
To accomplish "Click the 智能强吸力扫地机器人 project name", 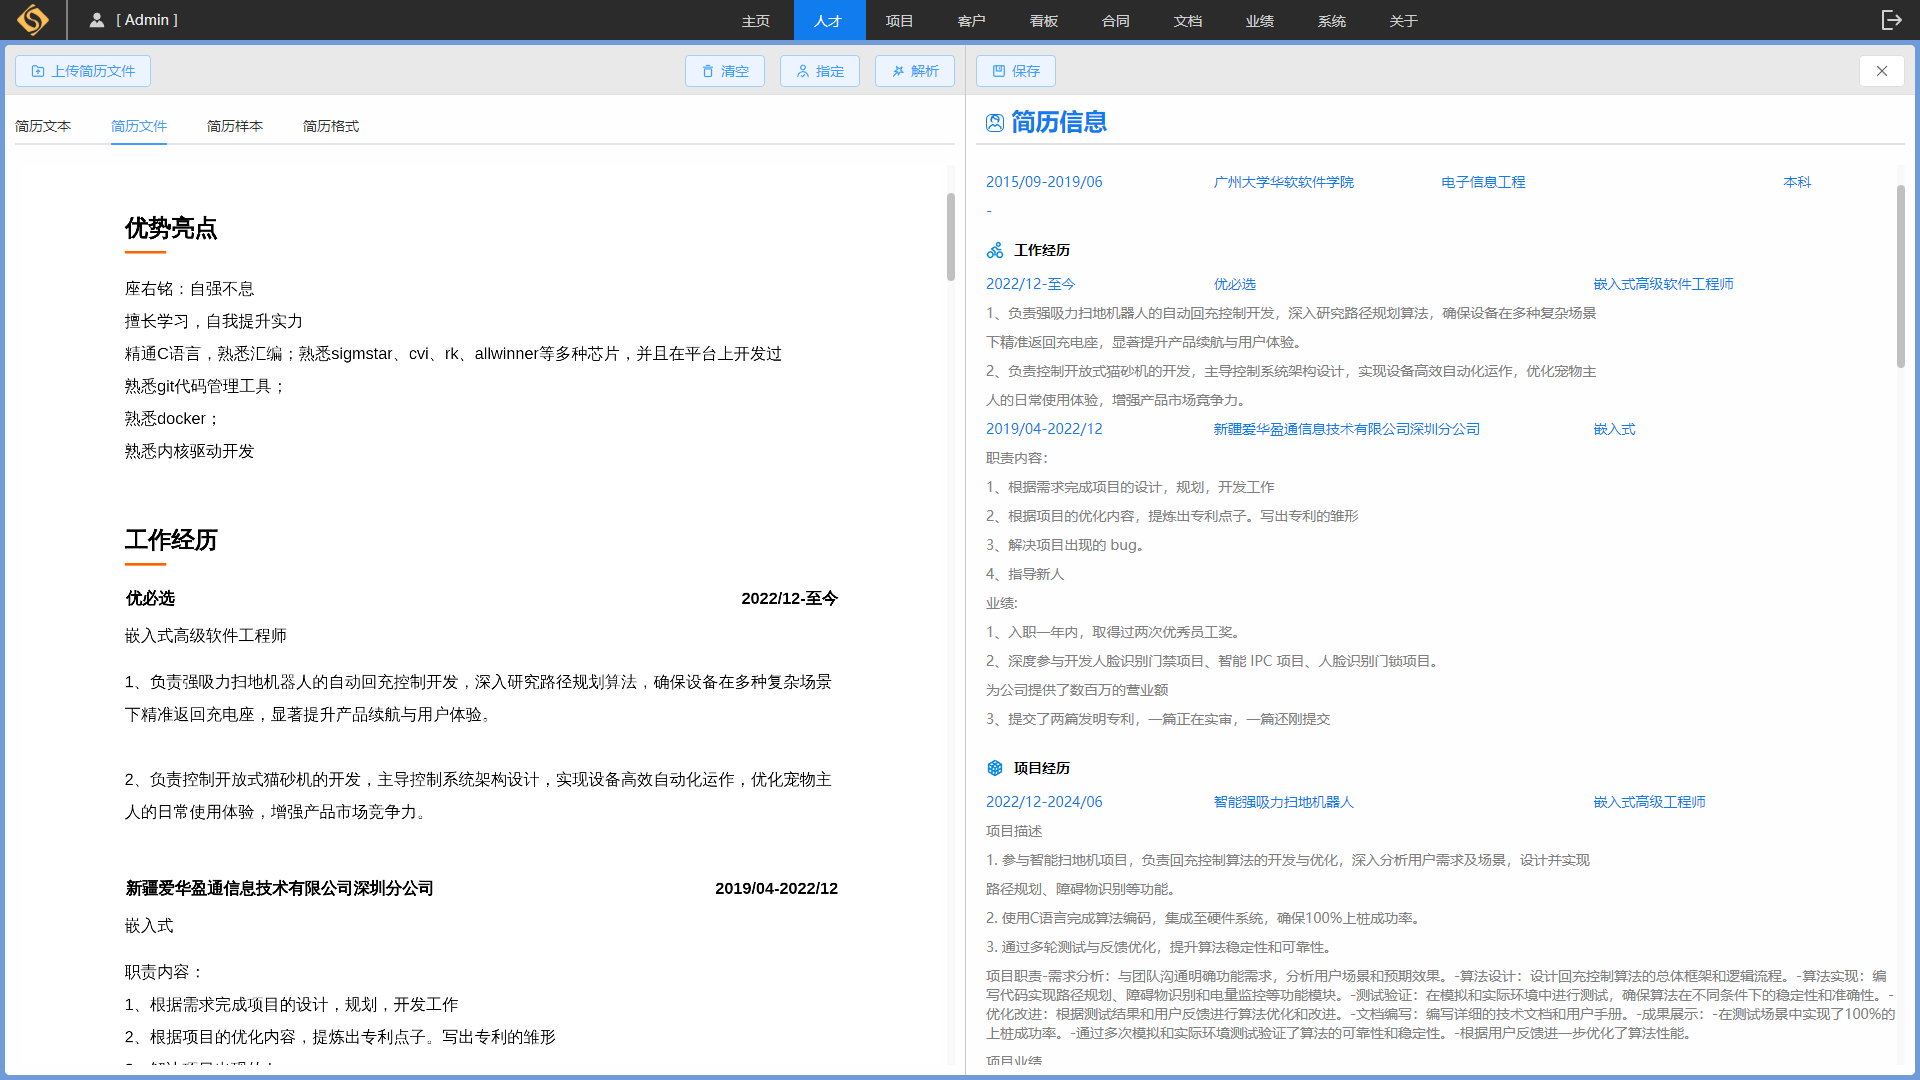I will (x=1284, y=802).
